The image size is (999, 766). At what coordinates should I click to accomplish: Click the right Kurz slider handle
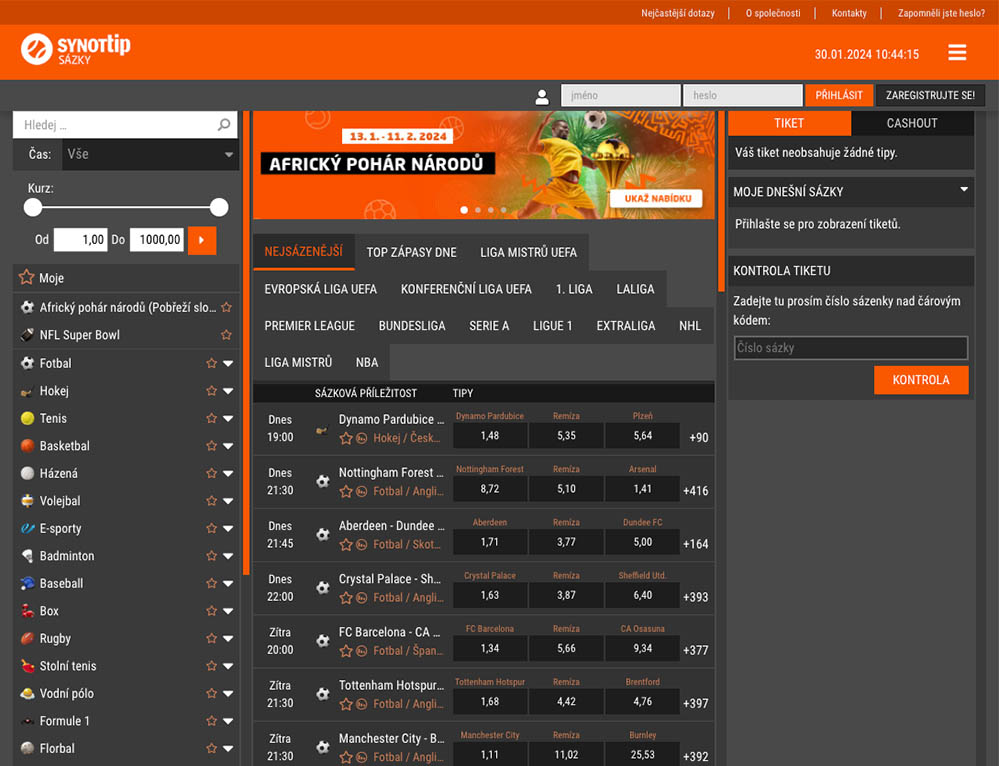(x=219, y=207)
